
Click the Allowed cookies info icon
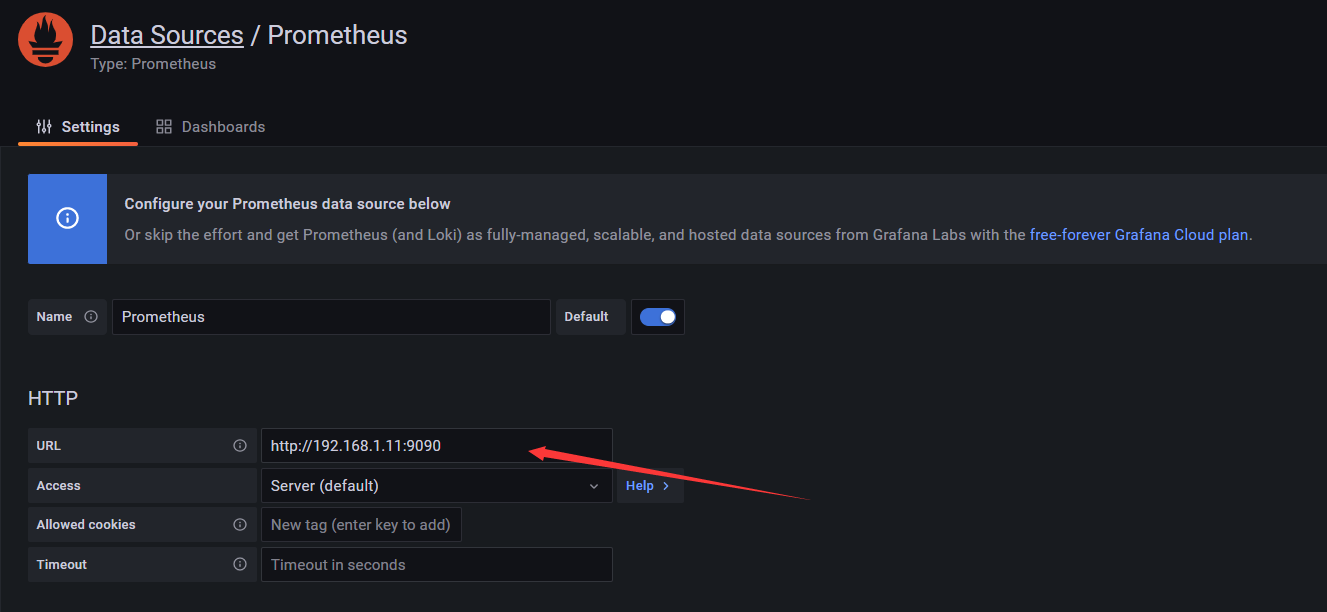tap(240, 525)
